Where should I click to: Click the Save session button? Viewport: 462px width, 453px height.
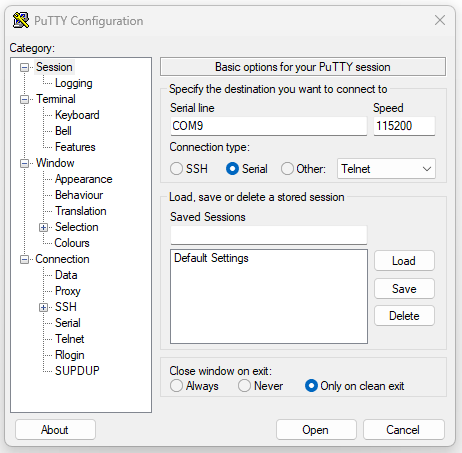404,289
